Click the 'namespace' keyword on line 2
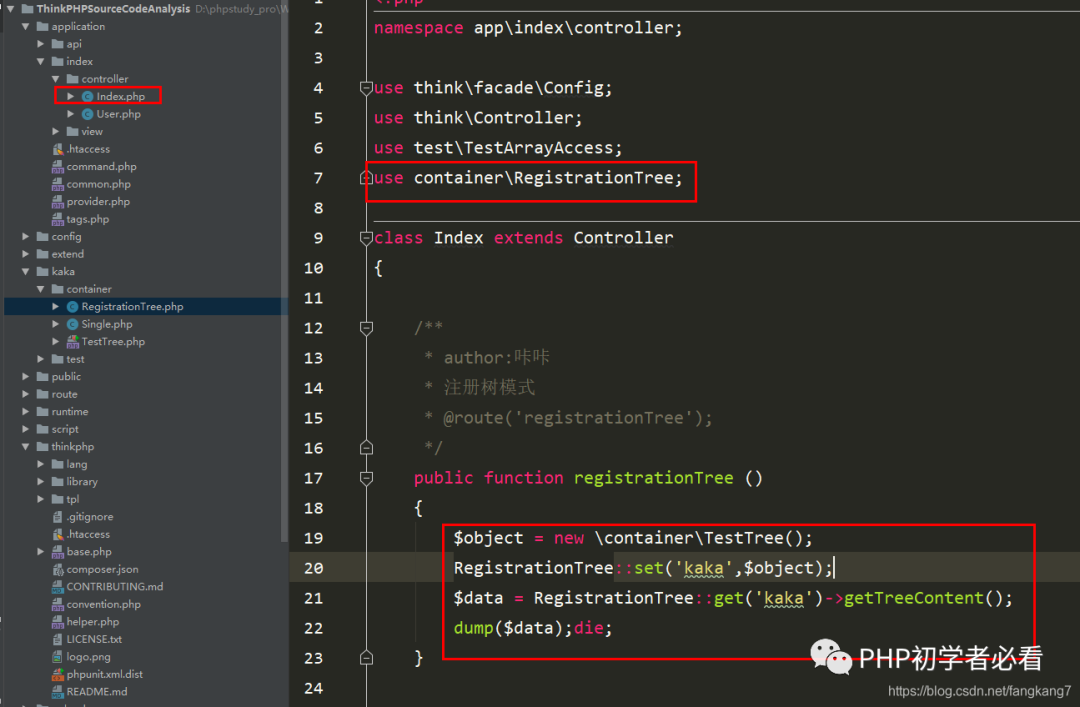The width and height of the screenshot is (1080, 707). (418, 28)
